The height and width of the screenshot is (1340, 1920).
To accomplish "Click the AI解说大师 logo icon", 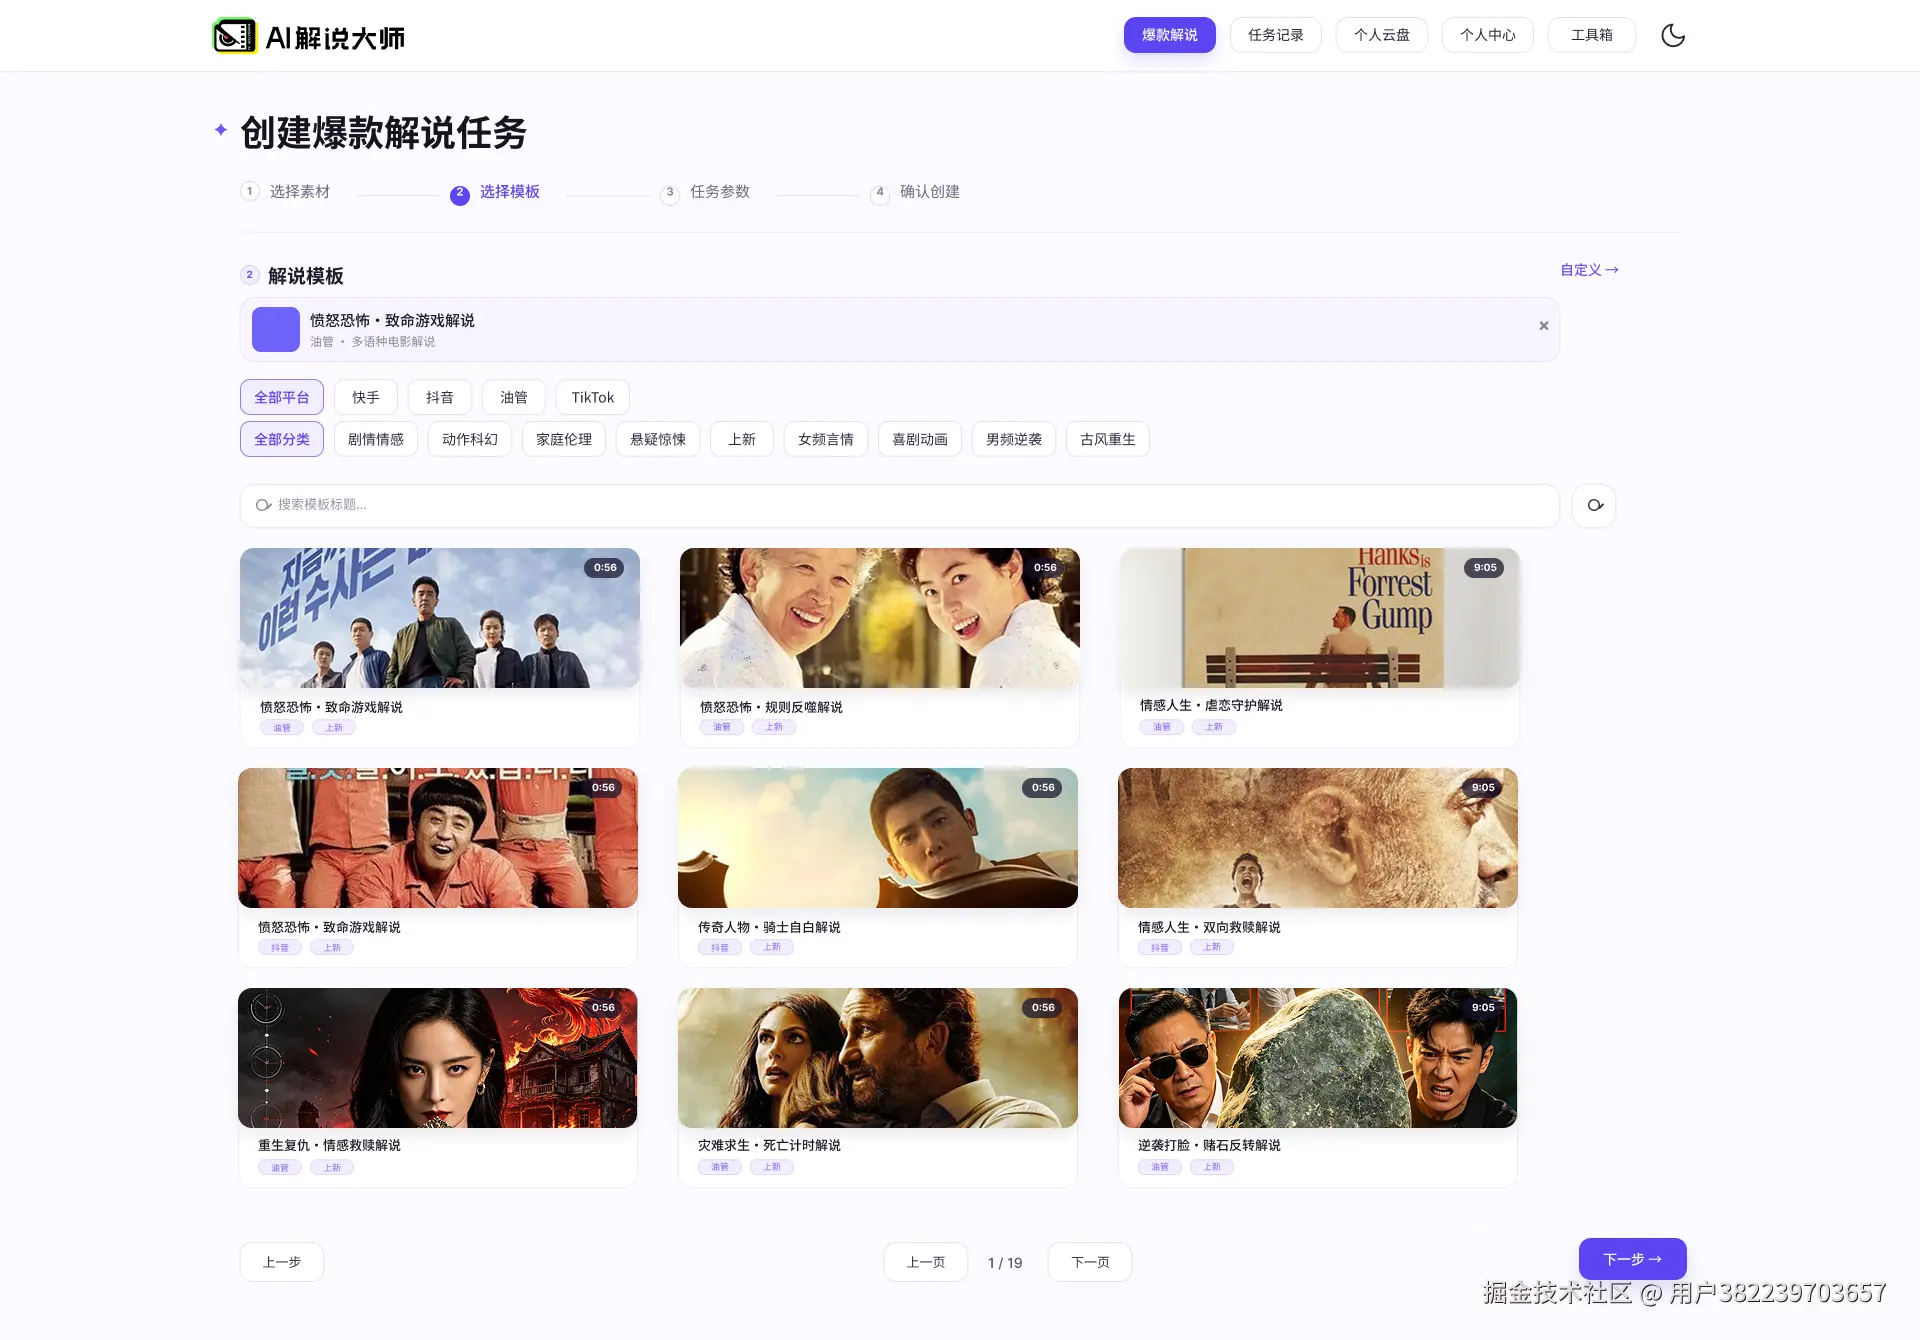I will (235, 37).
